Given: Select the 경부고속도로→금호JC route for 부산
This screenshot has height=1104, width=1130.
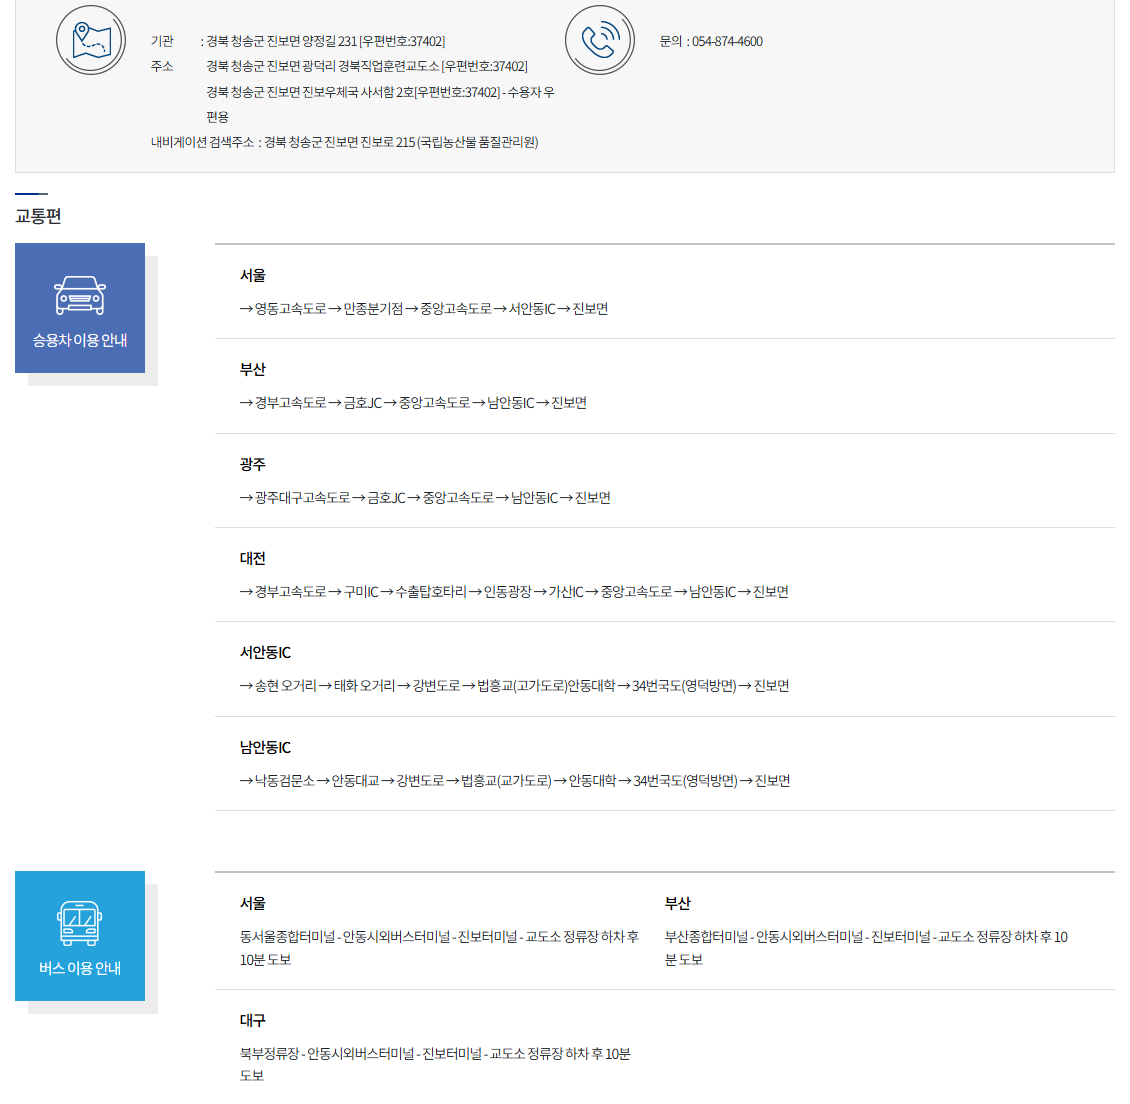Looking at the screenshot, I should coord(413,403).
